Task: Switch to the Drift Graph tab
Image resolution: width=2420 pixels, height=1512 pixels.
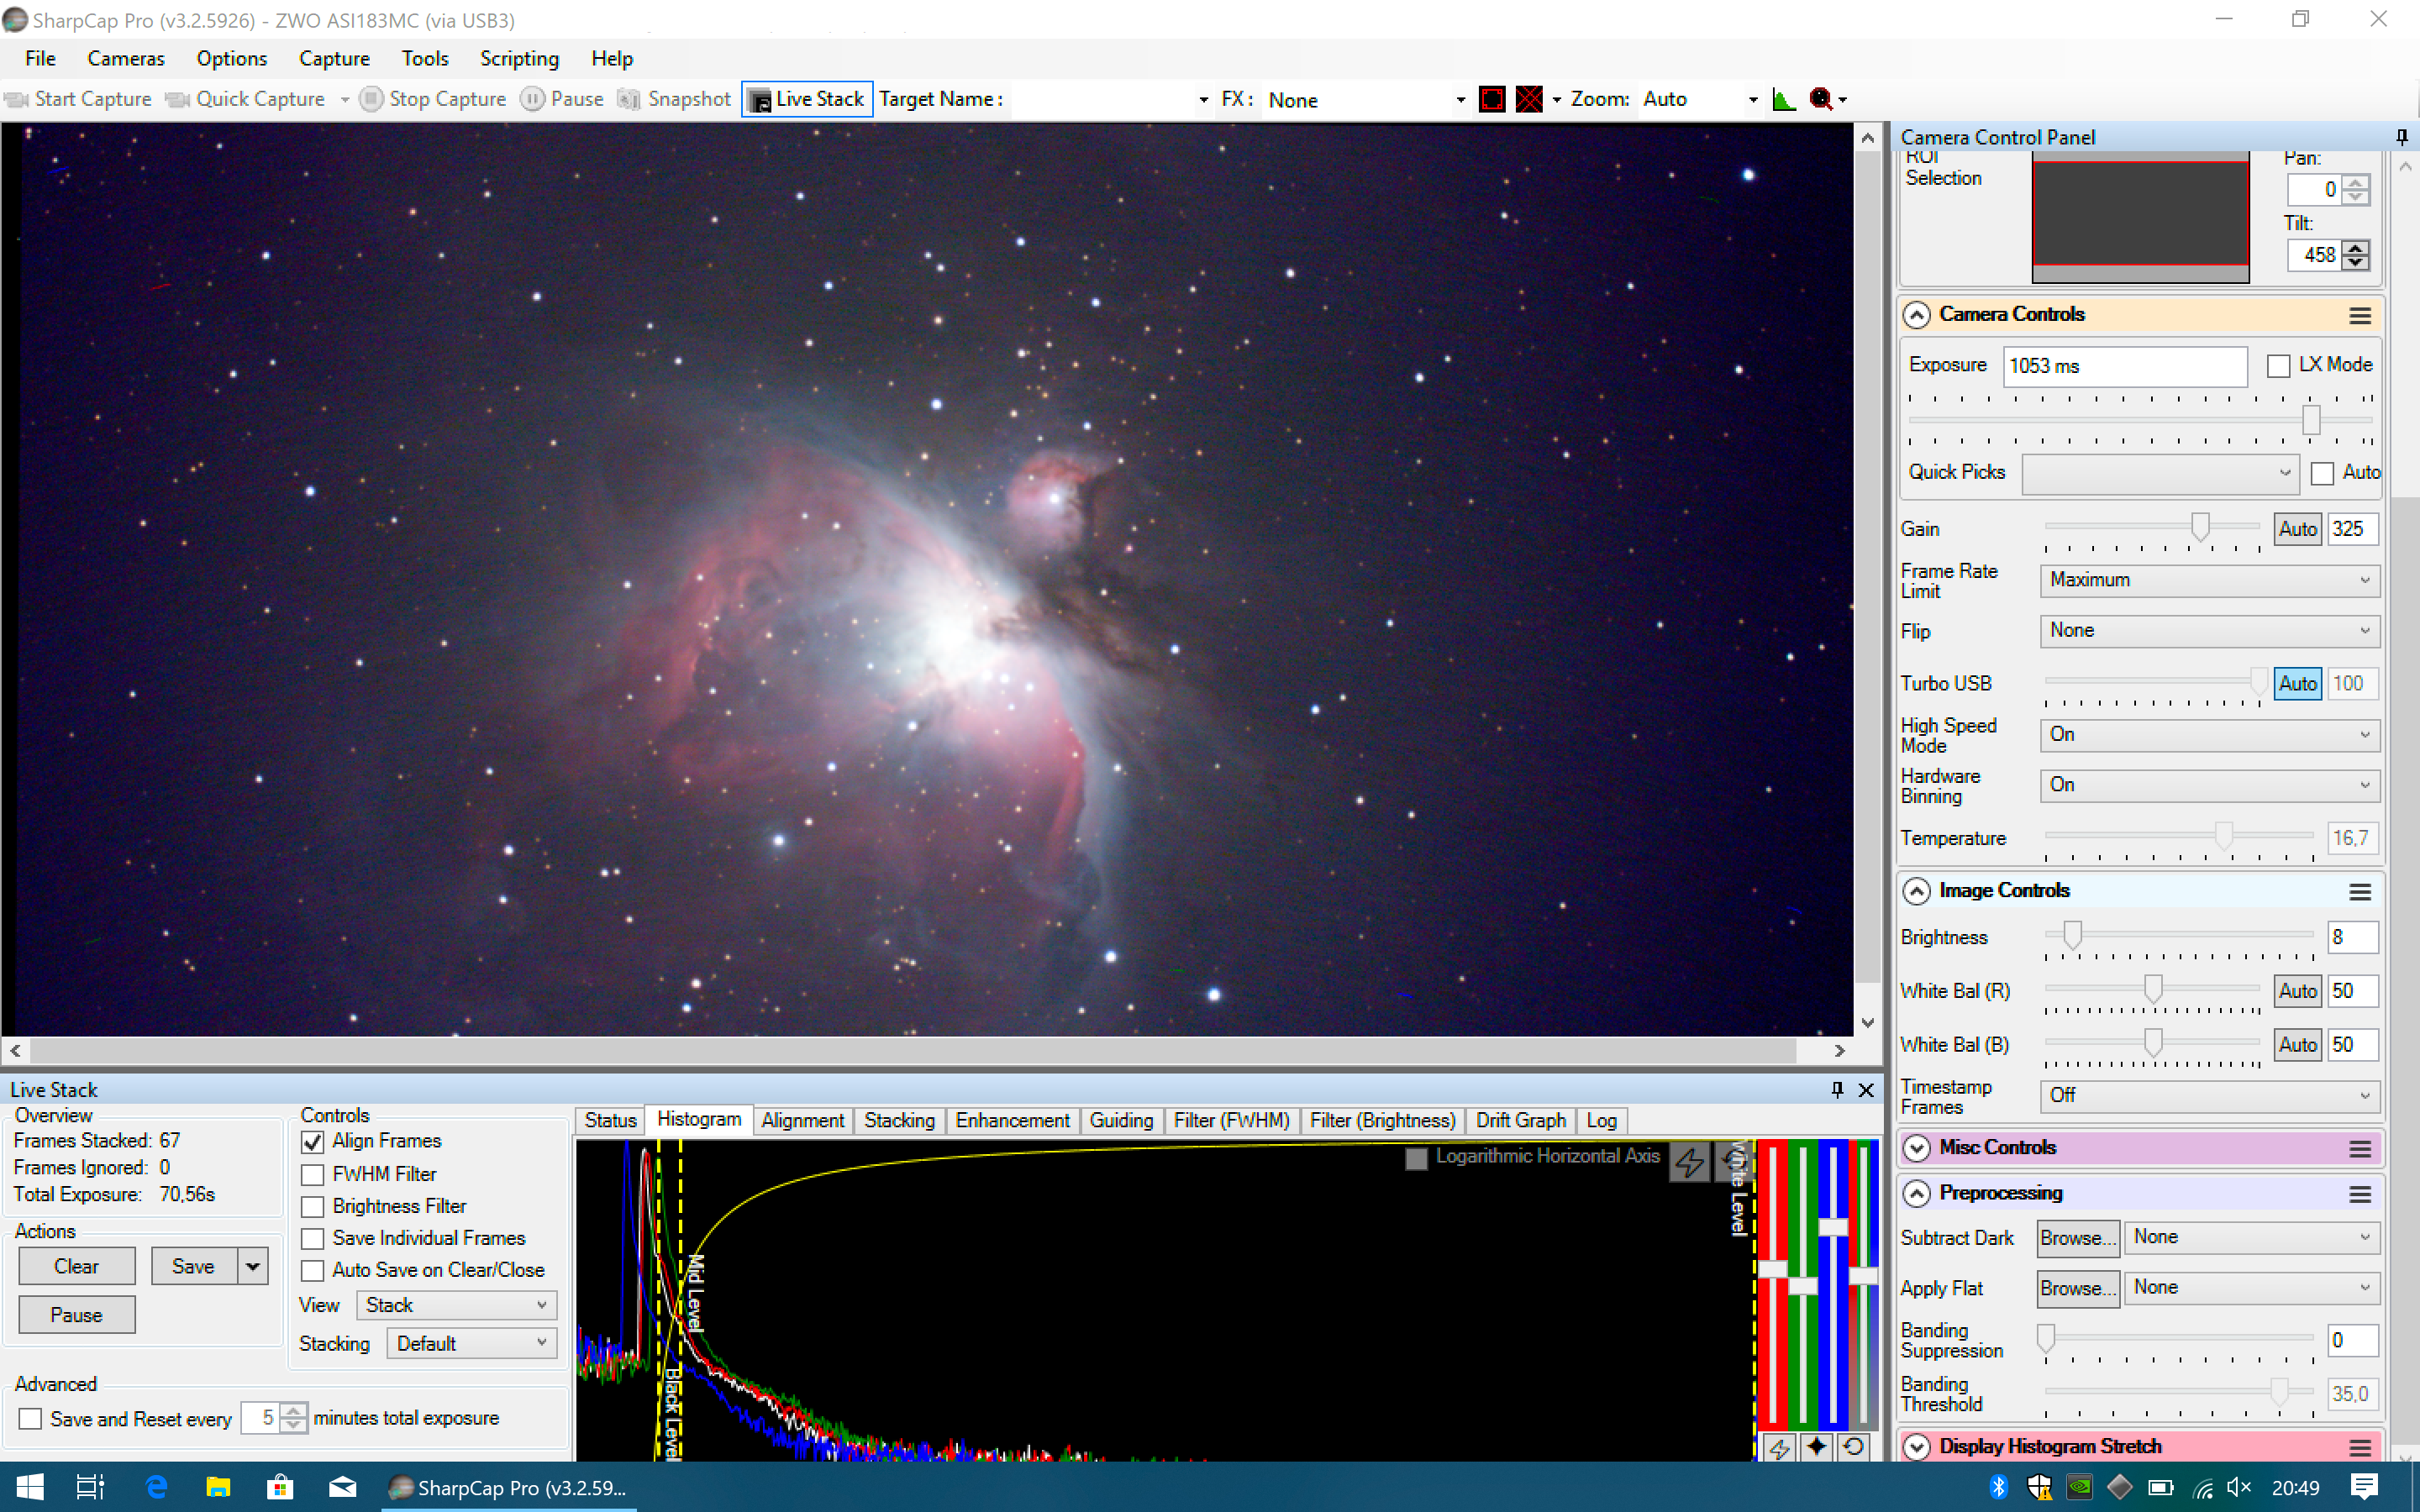Action: (x=1520, y=1120)
